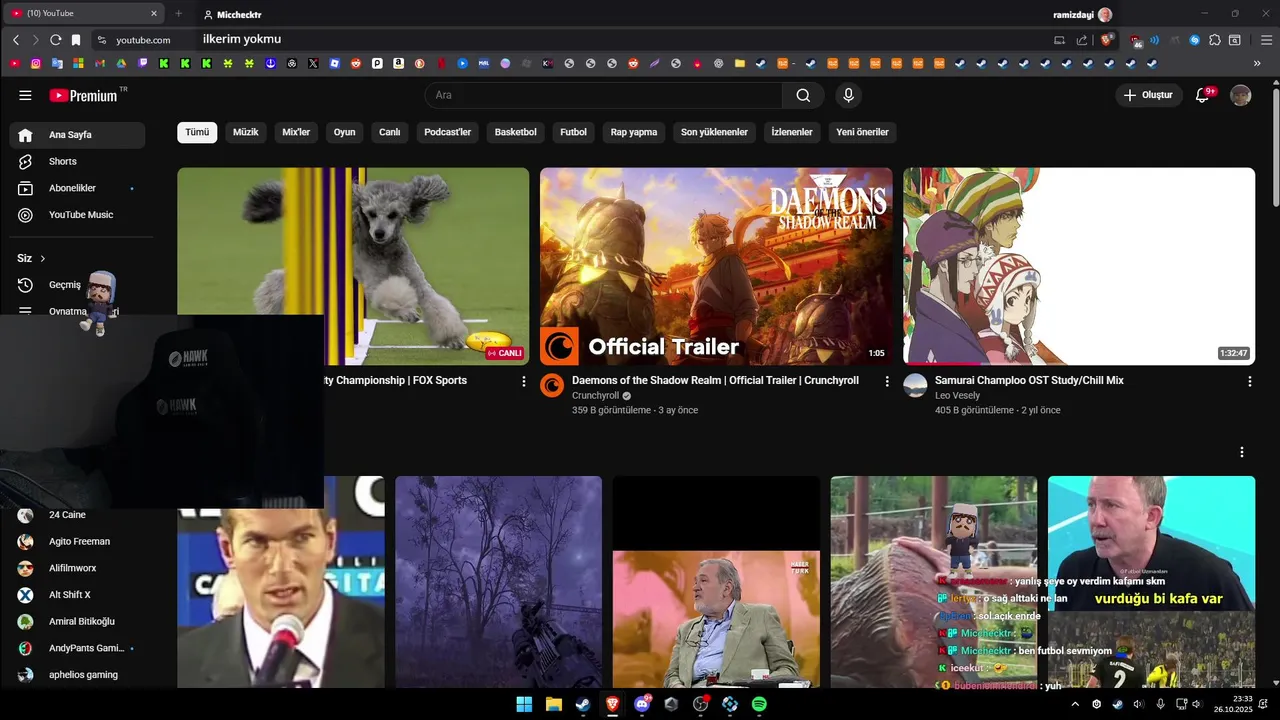Open the poodle live stream thumbnail
This screenshot has width=1280, height=720.
pos(353,266)
